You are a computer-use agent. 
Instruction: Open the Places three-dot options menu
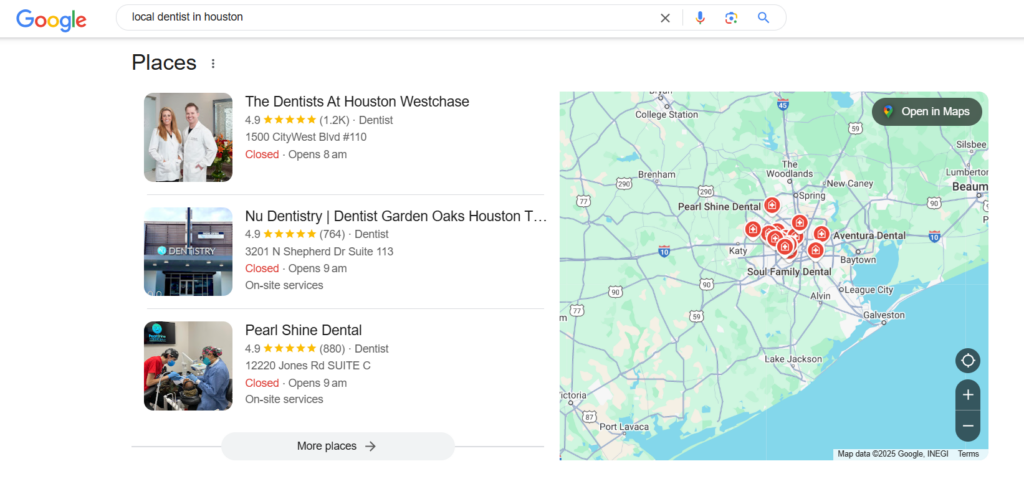(213, 63)
